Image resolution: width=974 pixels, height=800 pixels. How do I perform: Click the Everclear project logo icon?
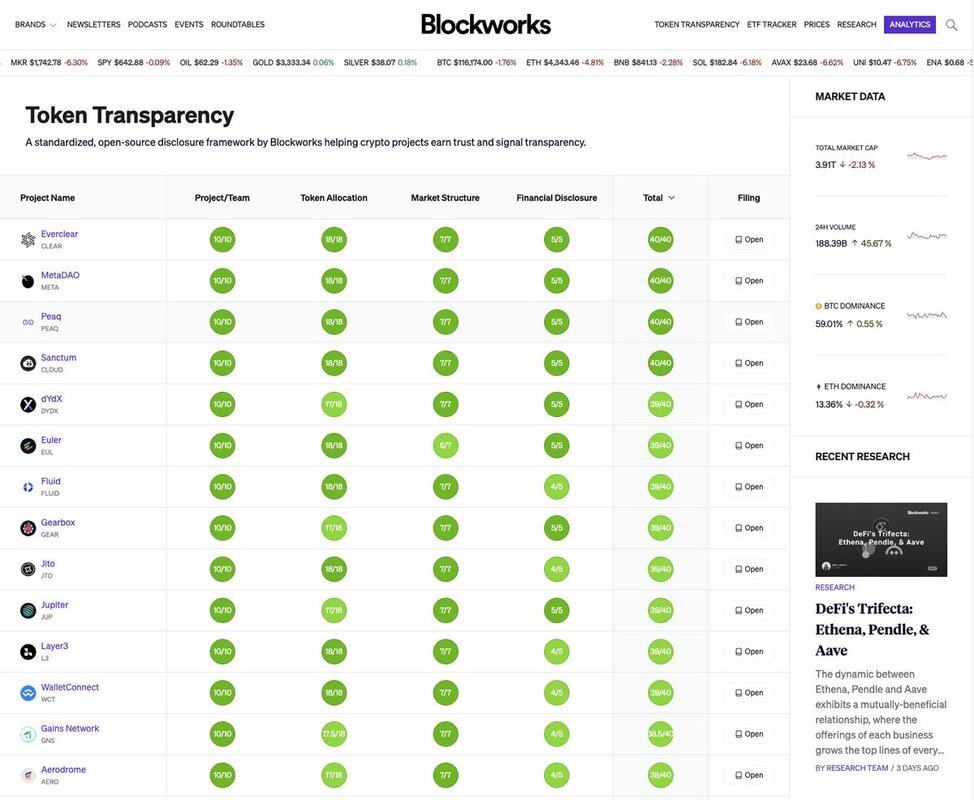[28, 240]
